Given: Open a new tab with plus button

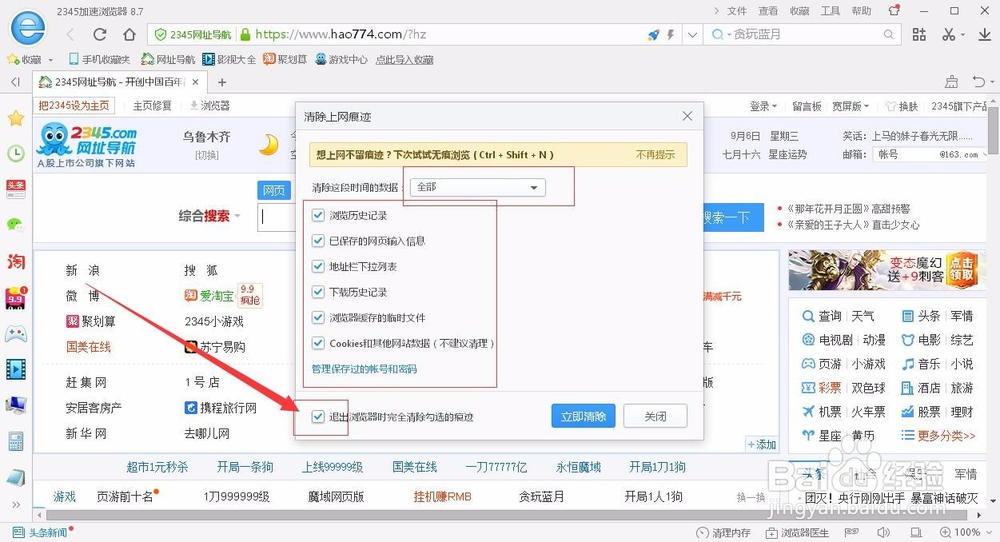Looking at the screenshot, I should click(222, 82).
